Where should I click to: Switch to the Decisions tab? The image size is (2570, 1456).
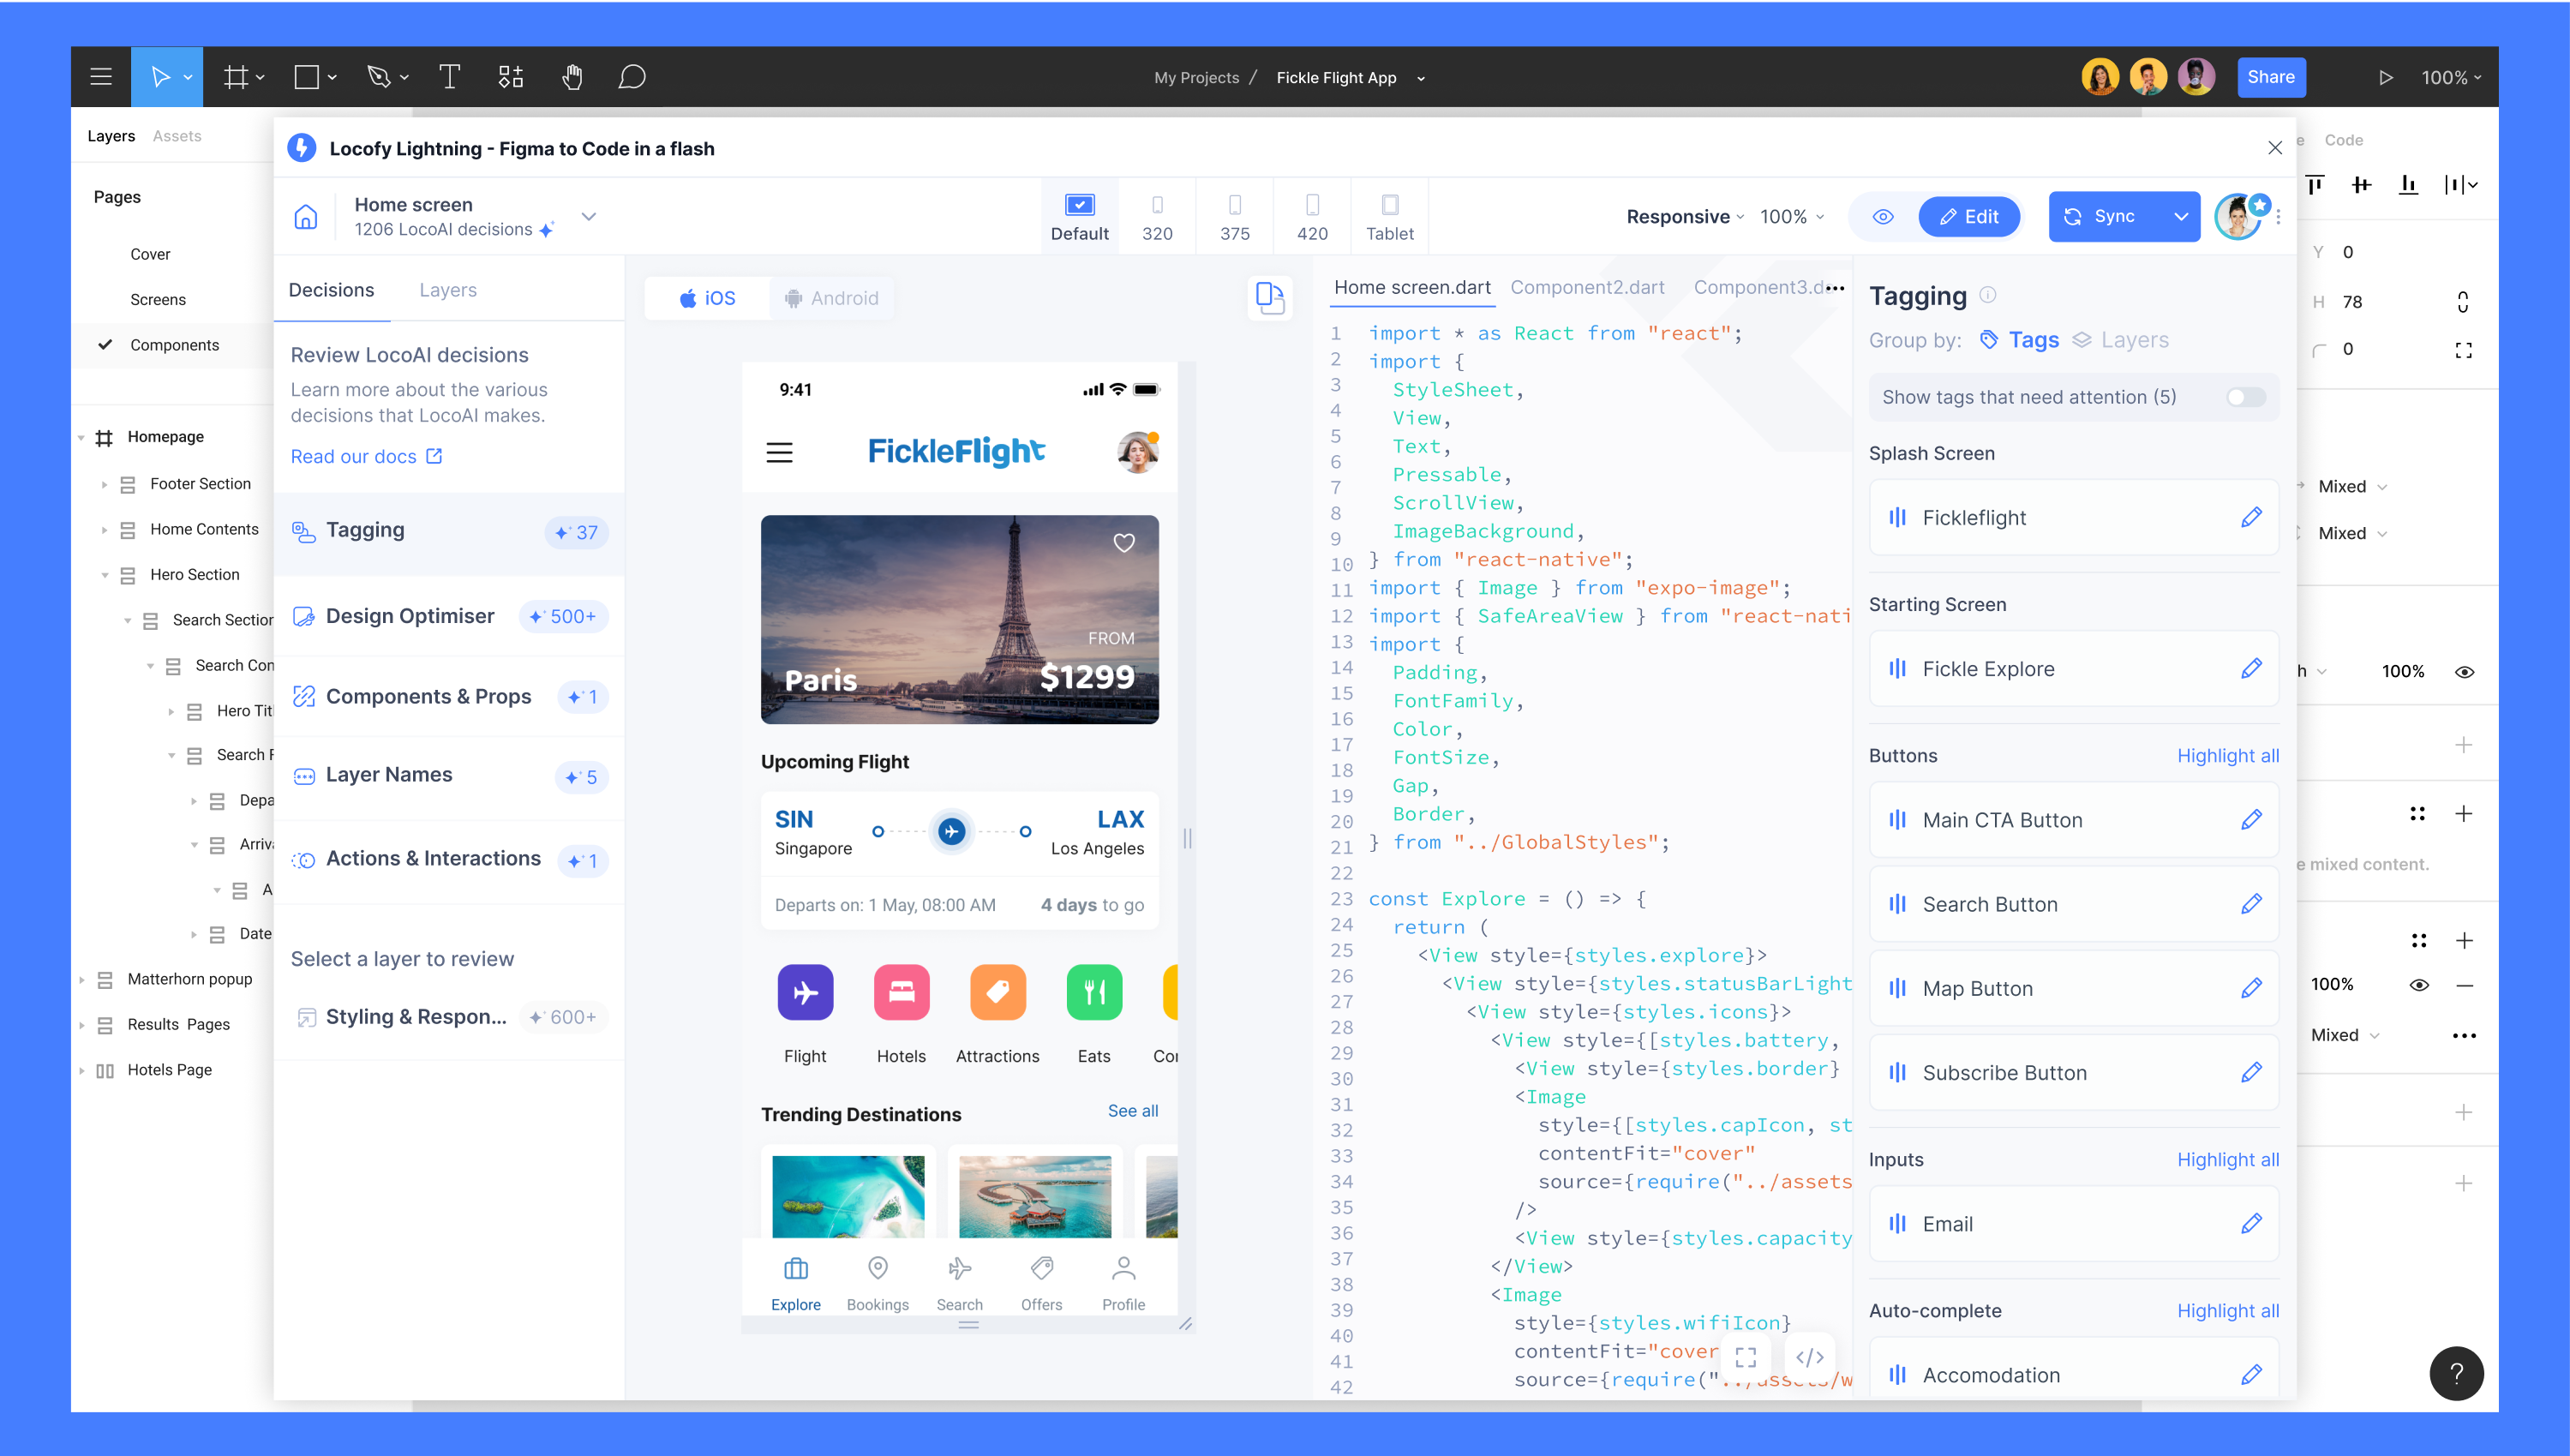coord(331,290)
